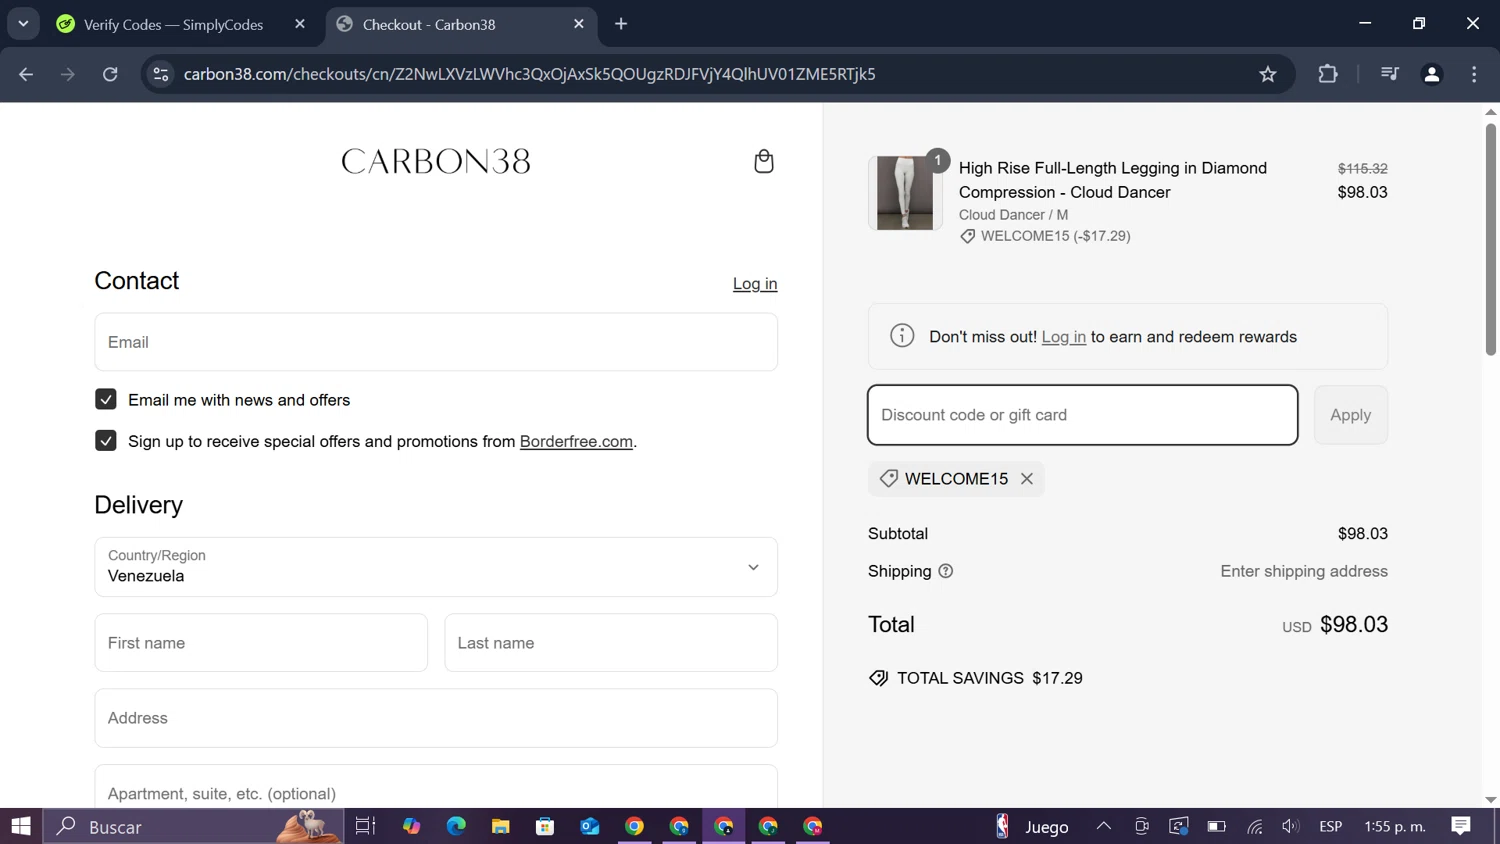This screenshot has width=1500, height=844.
Task: Click Log in link in rewards notice
Action: (1063, 337)
